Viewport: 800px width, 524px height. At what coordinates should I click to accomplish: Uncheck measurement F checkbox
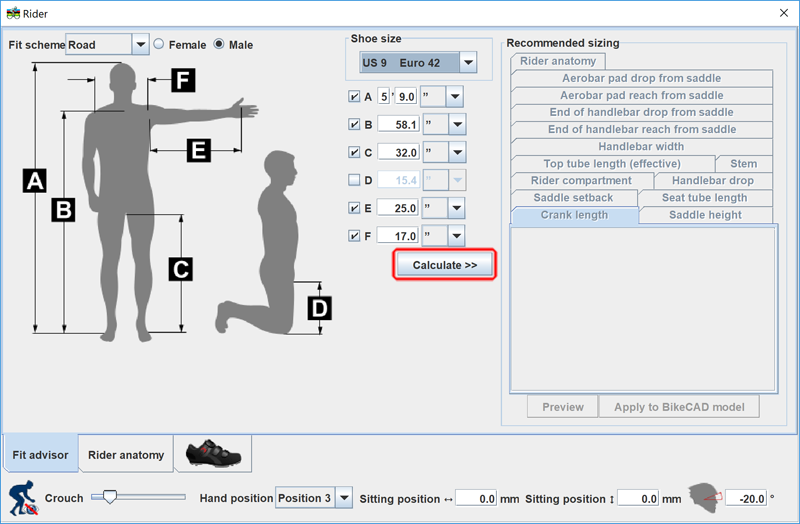[354, 236]
